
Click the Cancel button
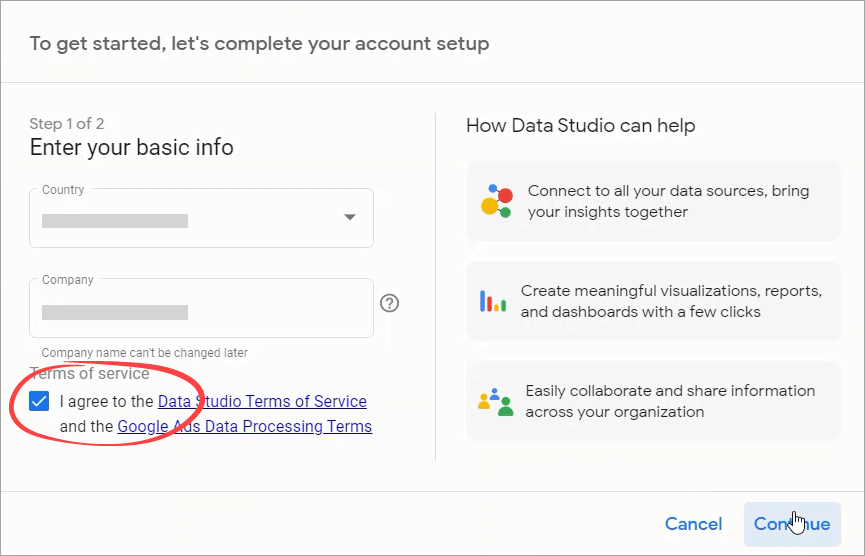click(693, 523)
